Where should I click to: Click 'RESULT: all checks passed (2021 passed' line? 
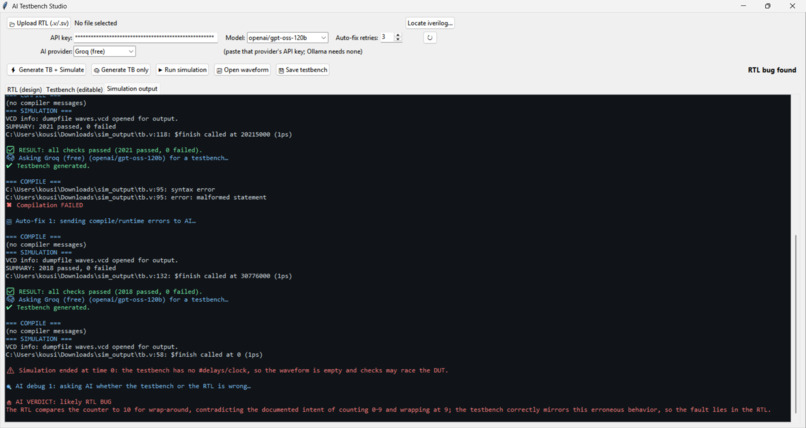pyautogui.click(x=104, y=150)
